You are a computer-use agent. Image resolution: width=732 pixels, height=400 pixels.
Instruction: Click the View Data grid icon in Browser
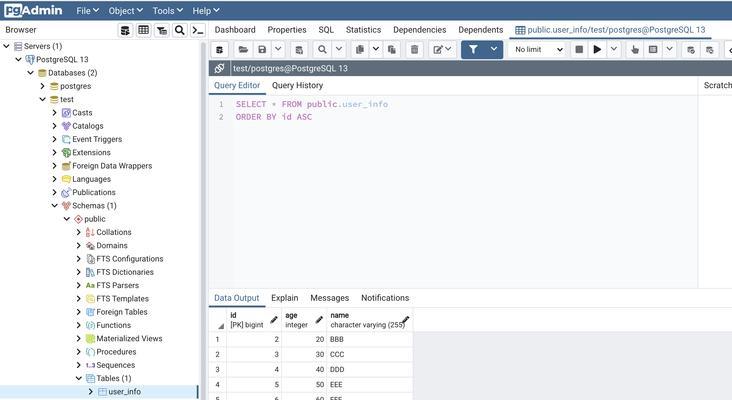[x=144, y=30]
